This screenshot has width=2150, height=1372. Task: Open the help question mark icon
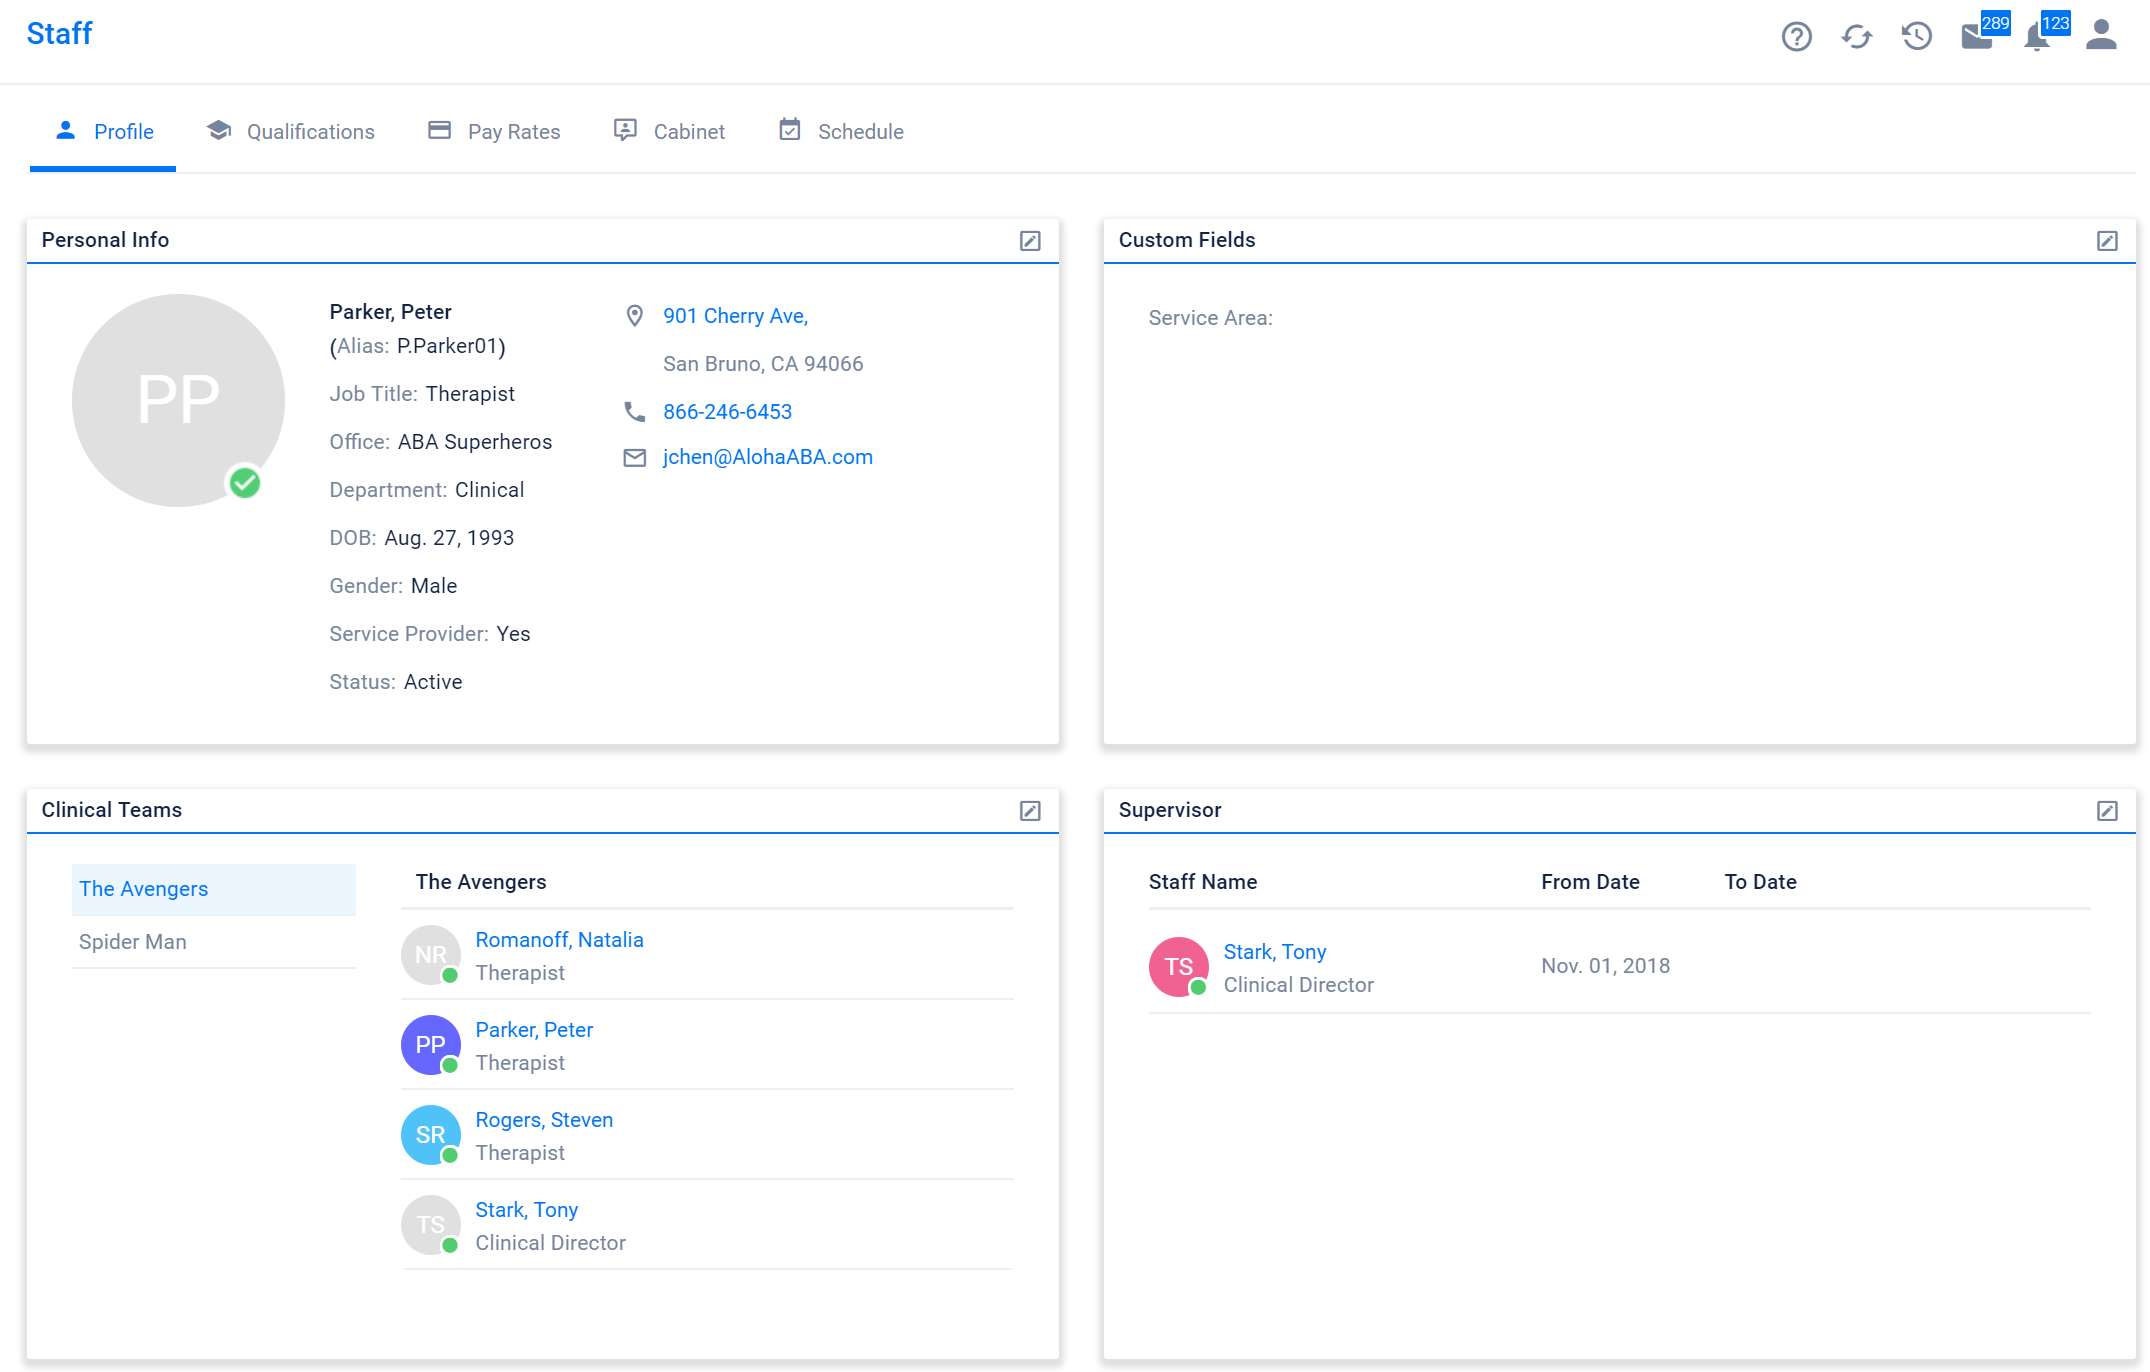point(1796,37)
